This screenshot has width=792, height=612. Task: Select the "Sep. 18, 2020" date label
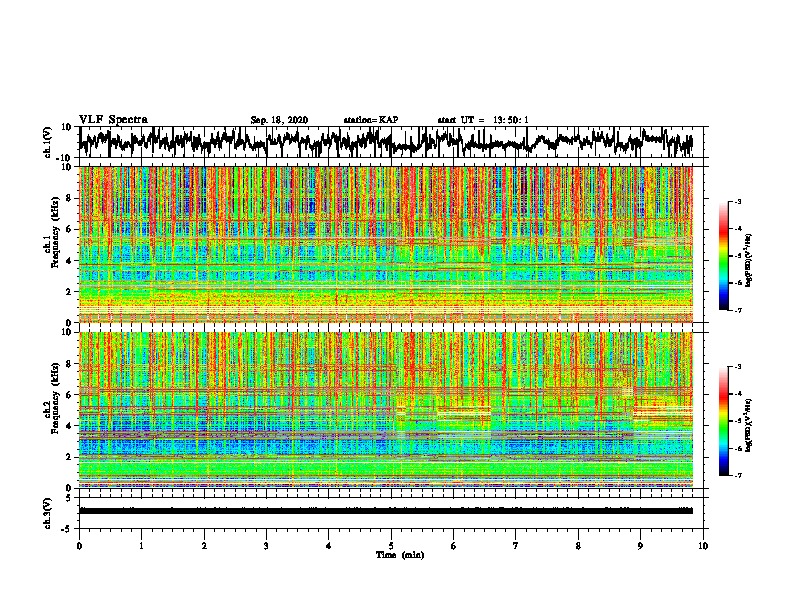point(279,120)
